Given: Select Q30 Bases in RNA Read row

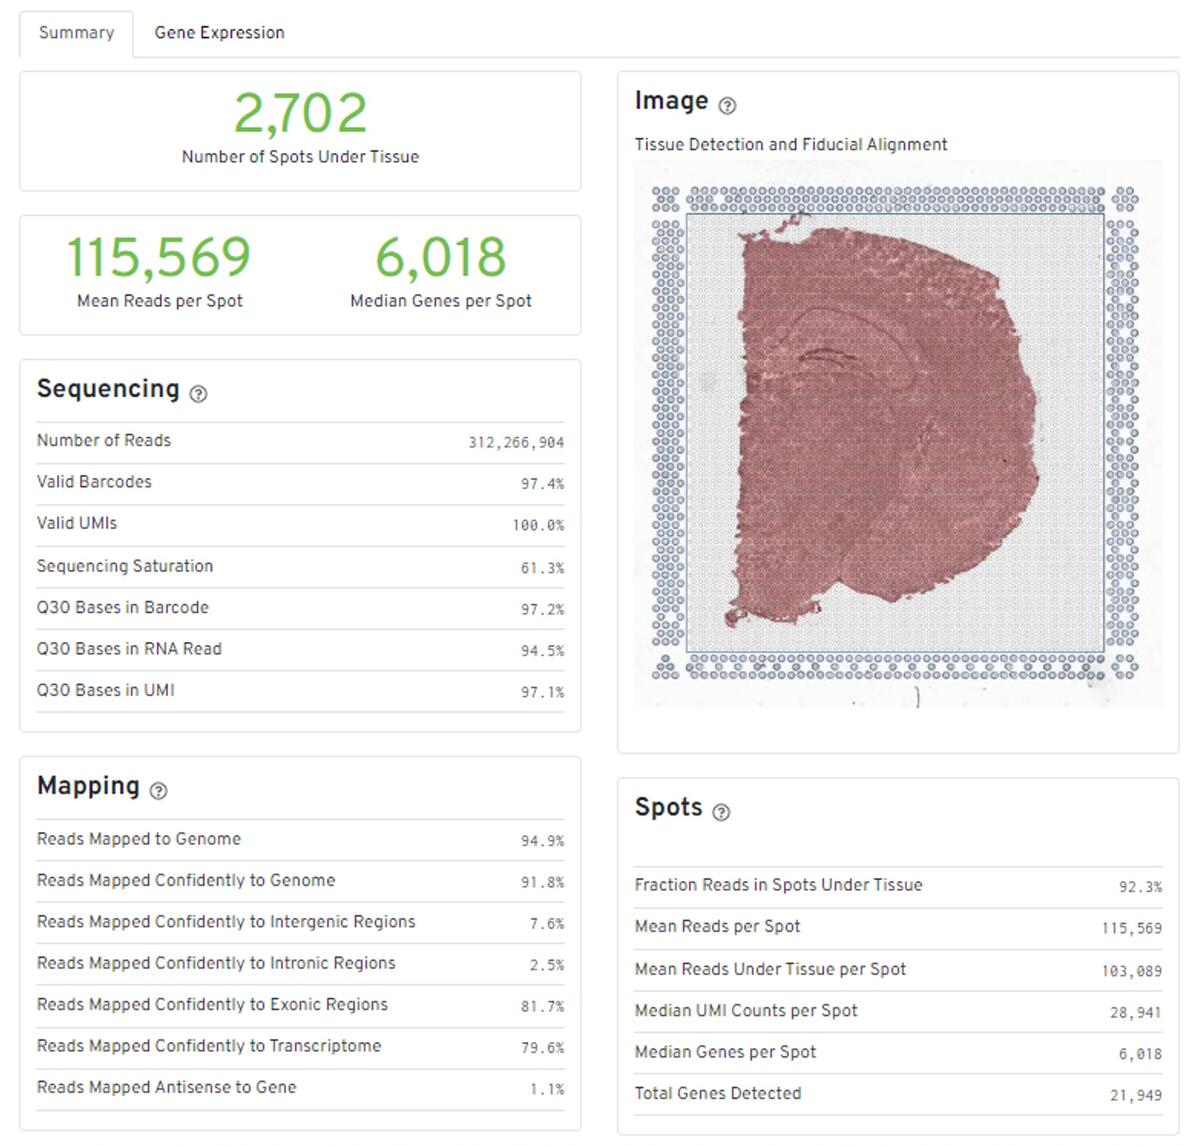Looking at the screenshot, I should coord(300,650).
